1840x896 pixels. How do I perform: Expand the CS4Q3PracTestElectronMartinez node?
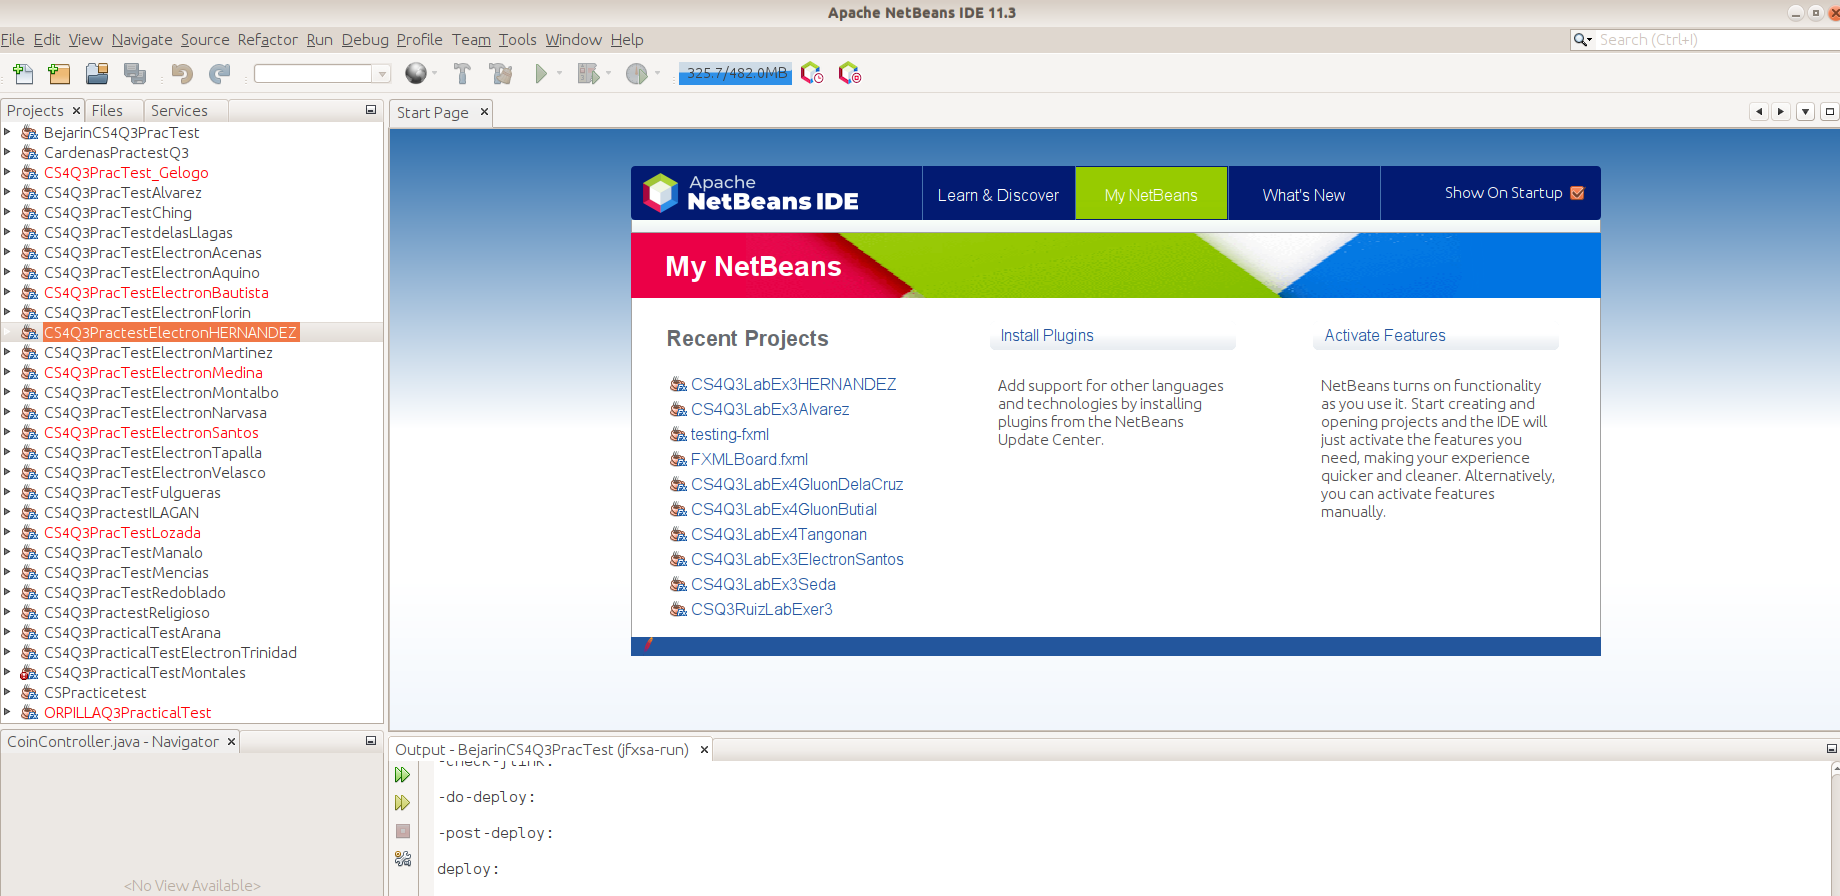7,352
